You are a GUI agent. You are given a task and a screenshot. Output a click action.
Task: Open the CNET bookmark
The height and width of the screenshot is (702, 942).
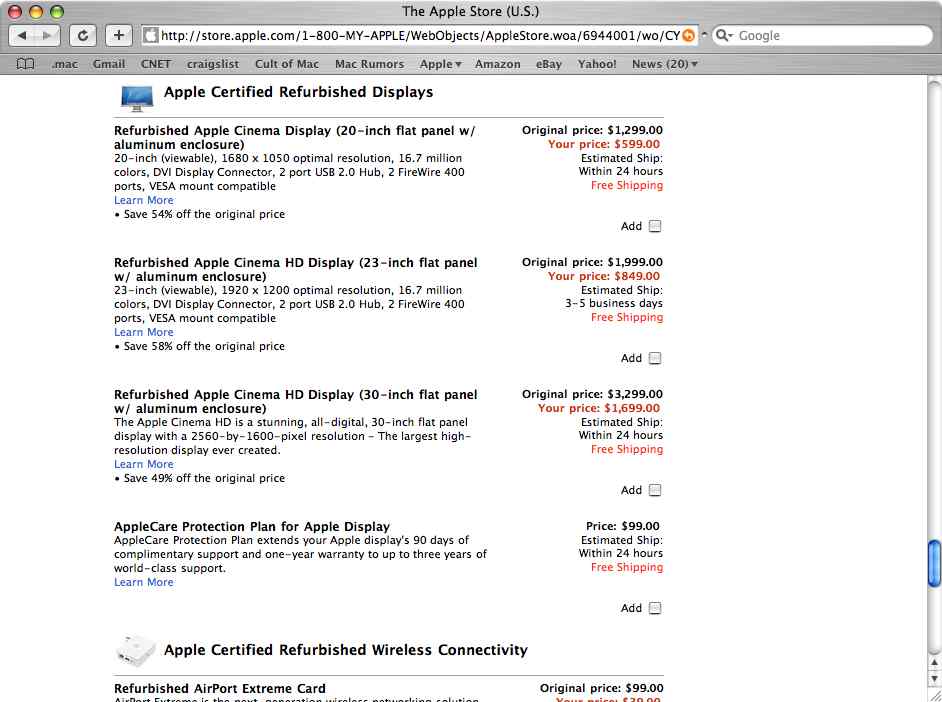[156, 64]
